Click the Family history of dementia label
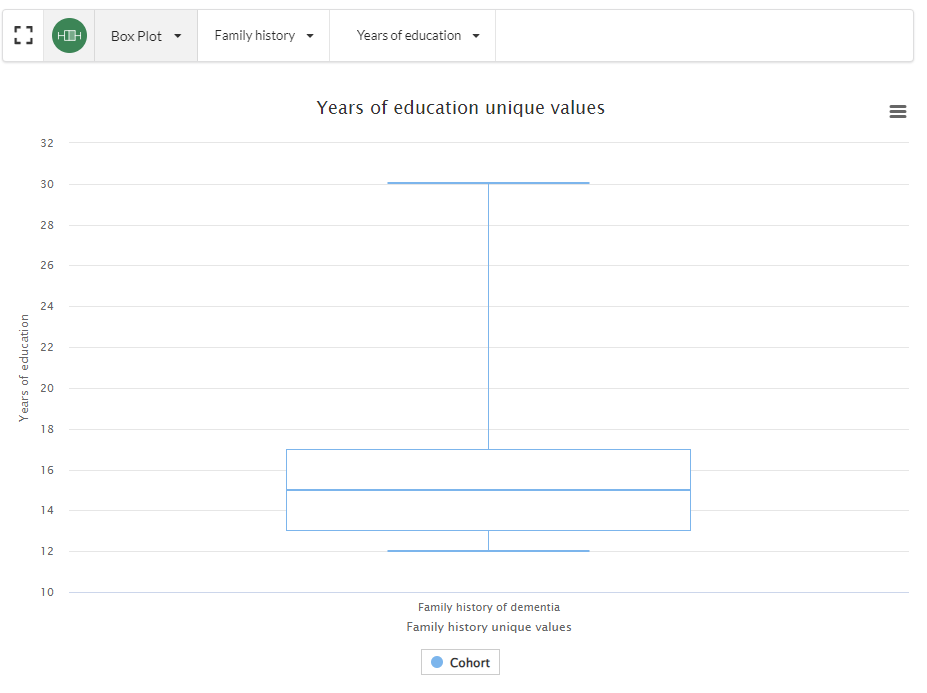 488,607
